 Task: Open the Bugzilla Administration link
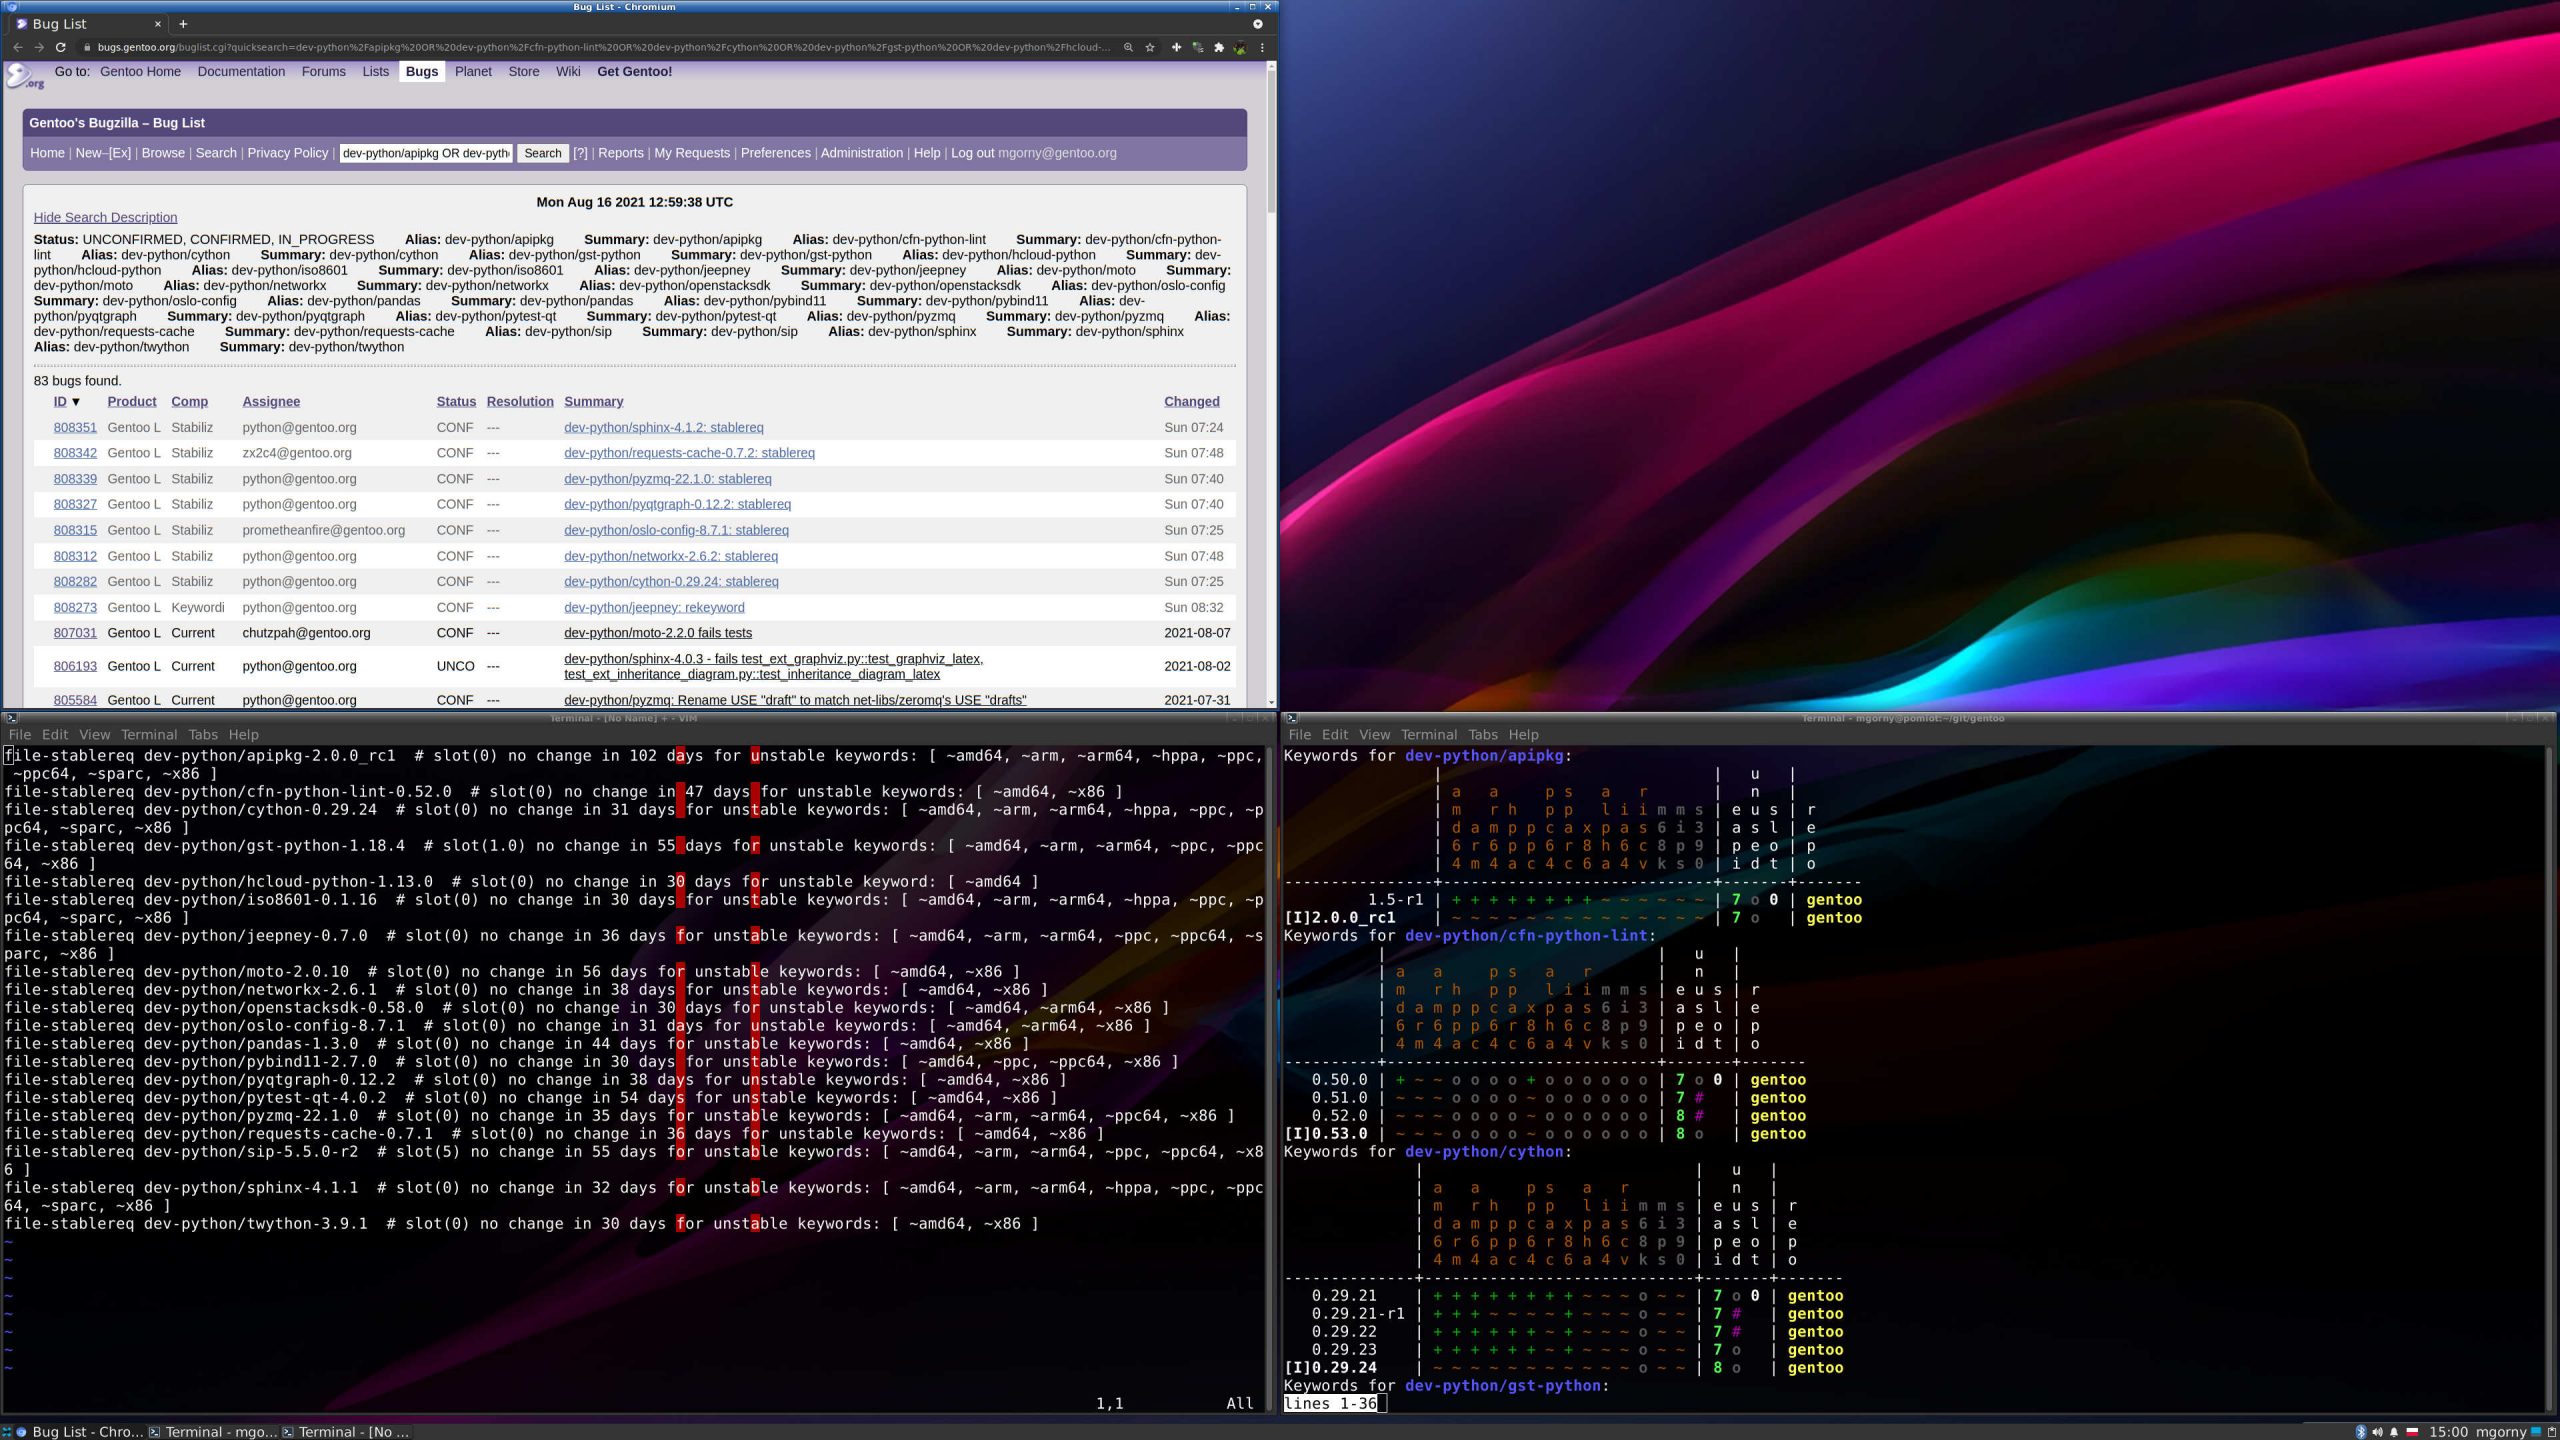pos(862,153)
